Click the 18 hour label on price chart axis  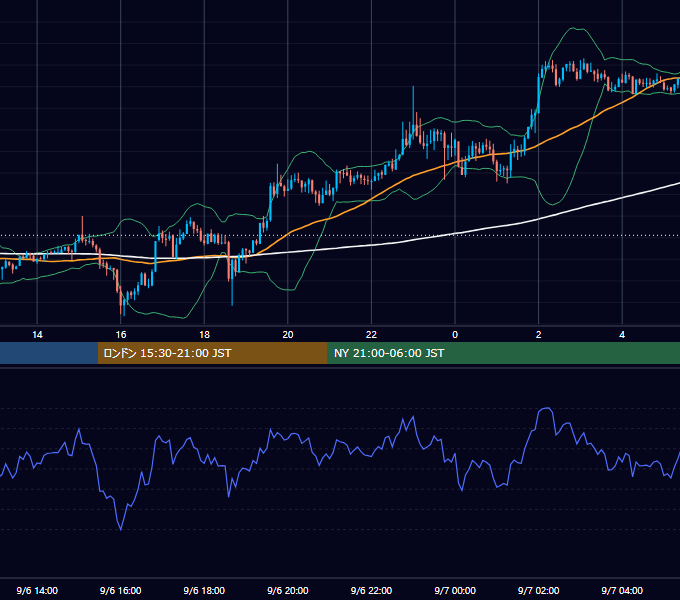pos(204,335)
